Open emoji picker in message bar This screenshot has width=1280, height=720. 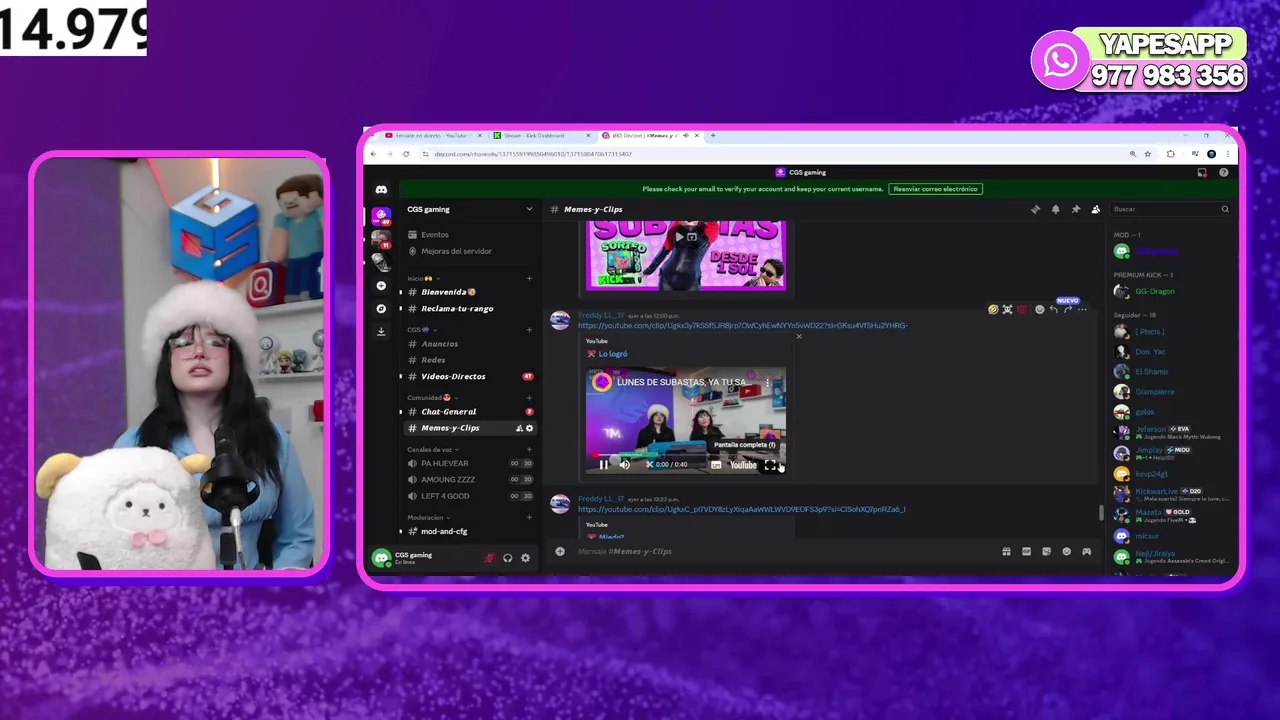coord(1066,551)
